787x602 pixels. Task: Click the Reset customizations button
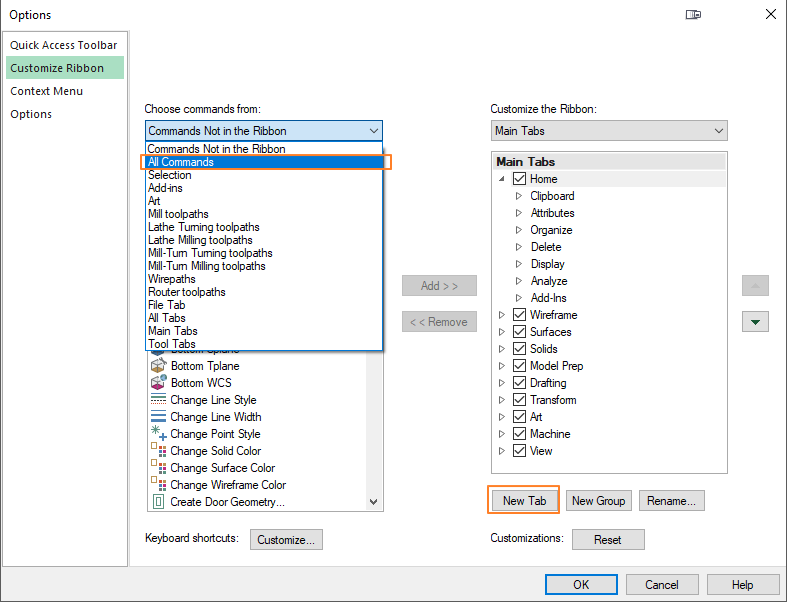608,540
